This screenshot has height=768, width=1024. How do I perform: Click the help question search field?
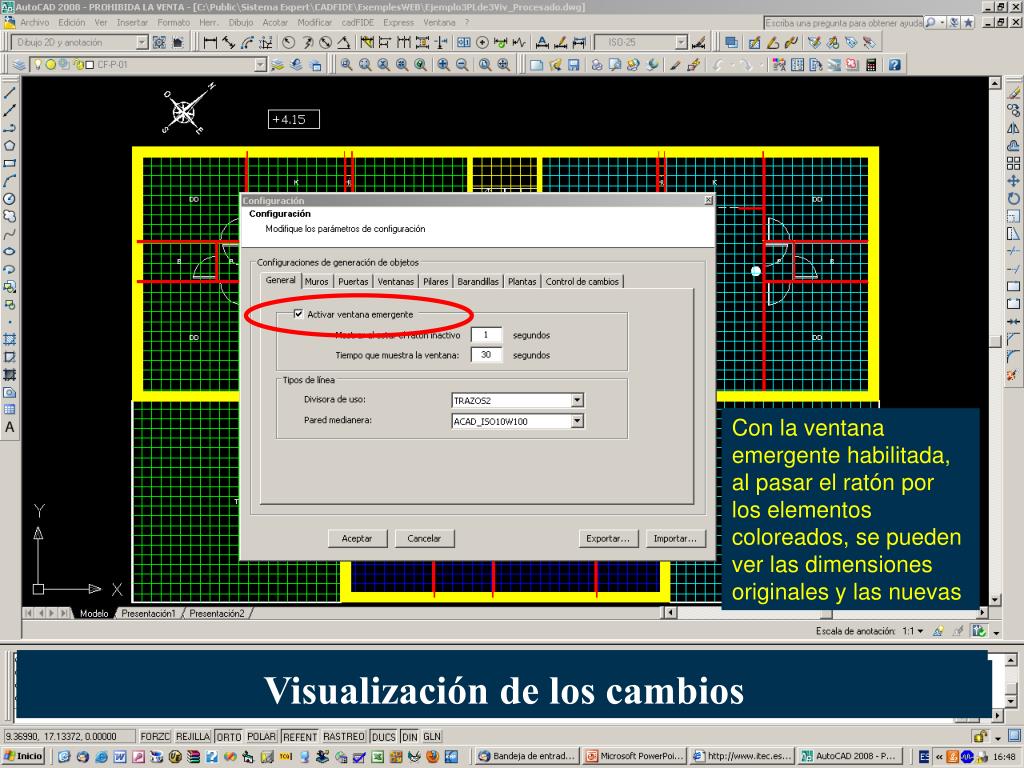(x=843, y=23)
